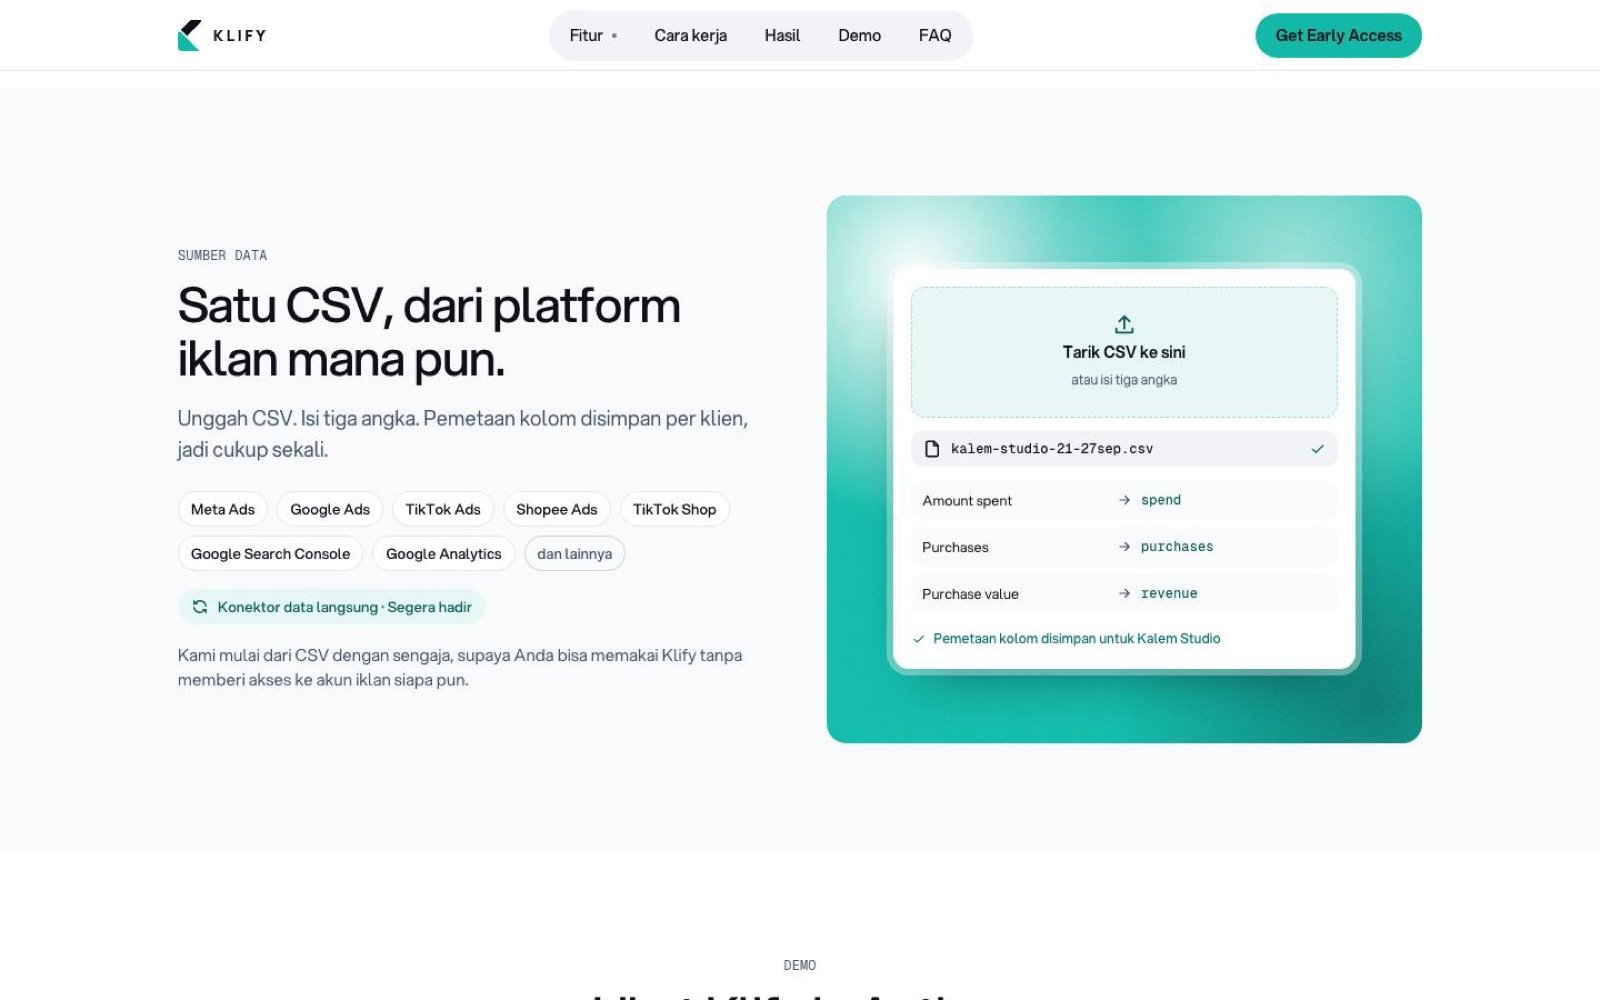Select the Meta Ads chip
Screen dimensions: 1600x1000
pyautogui.click(x=222, y=509)
